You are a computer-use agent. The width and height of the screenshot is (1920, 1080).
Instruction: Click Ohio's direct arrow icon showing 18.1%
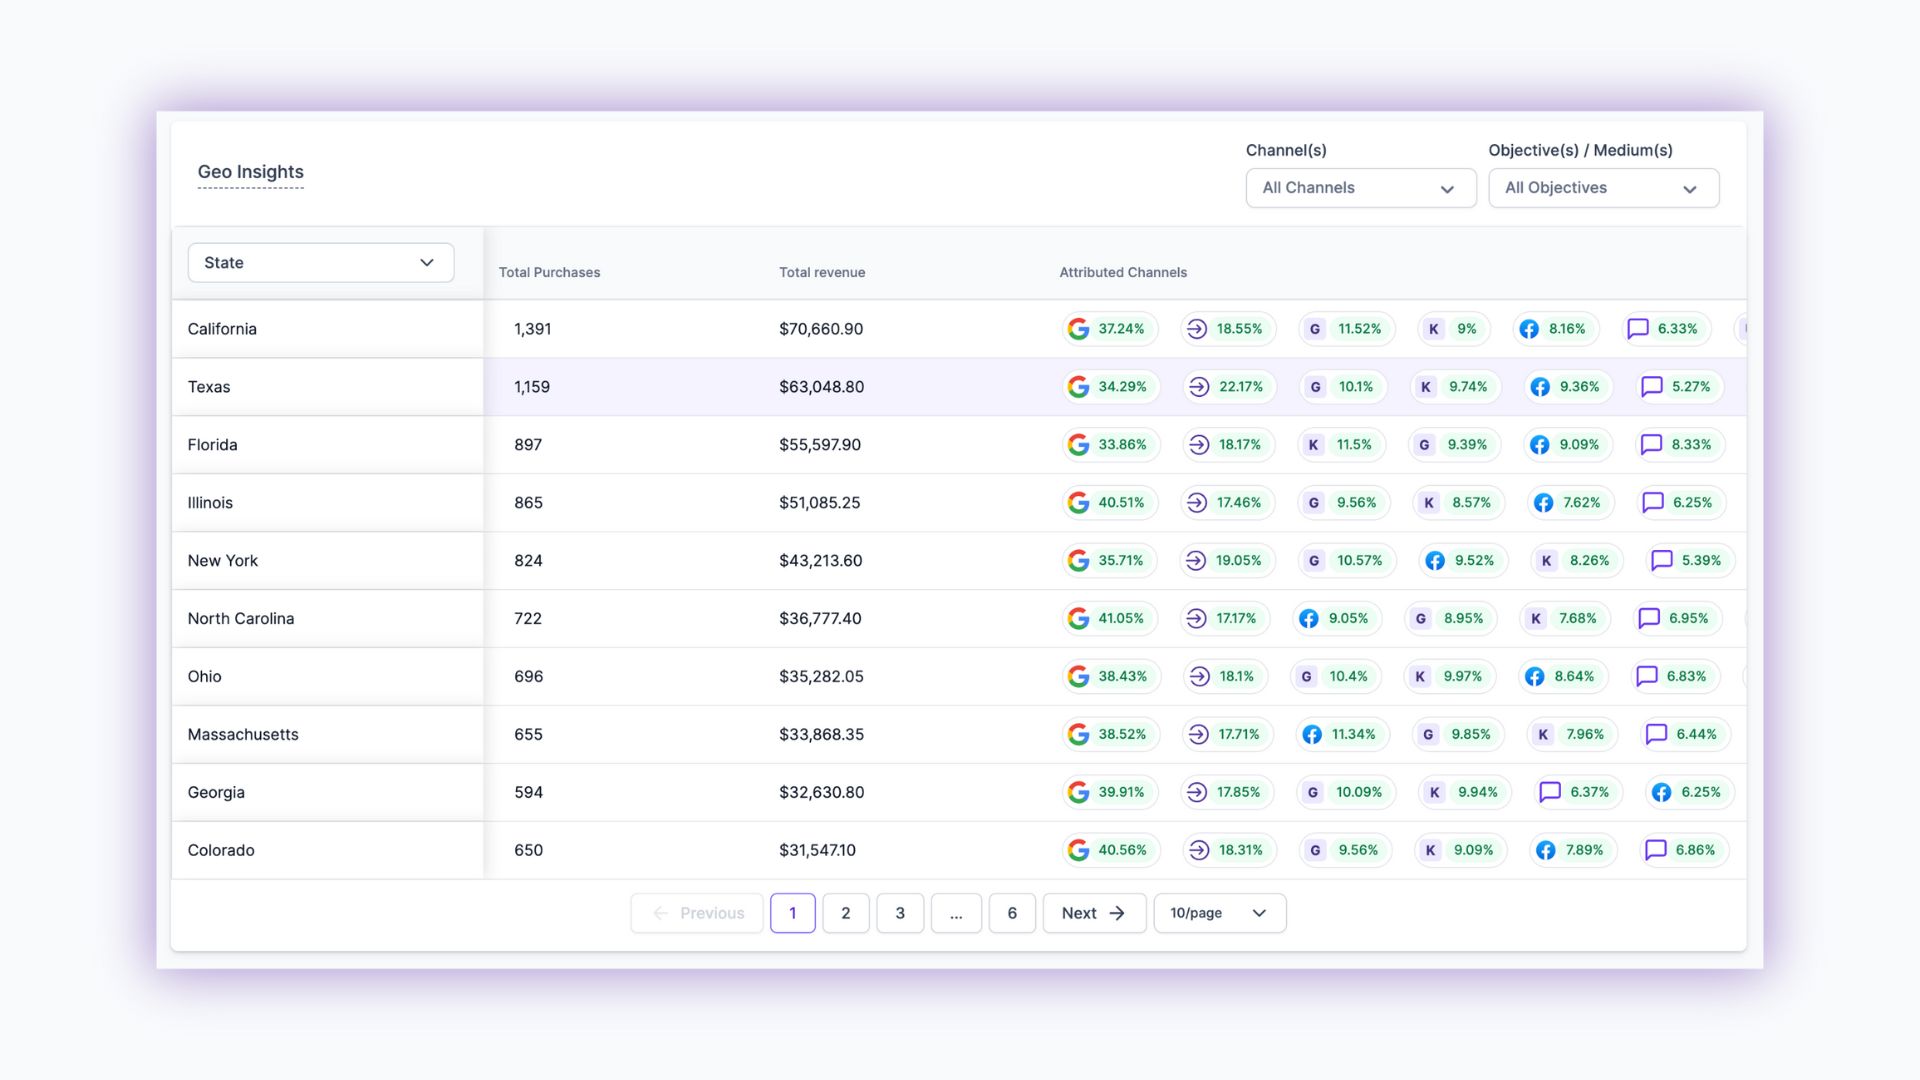point(1198,677)
